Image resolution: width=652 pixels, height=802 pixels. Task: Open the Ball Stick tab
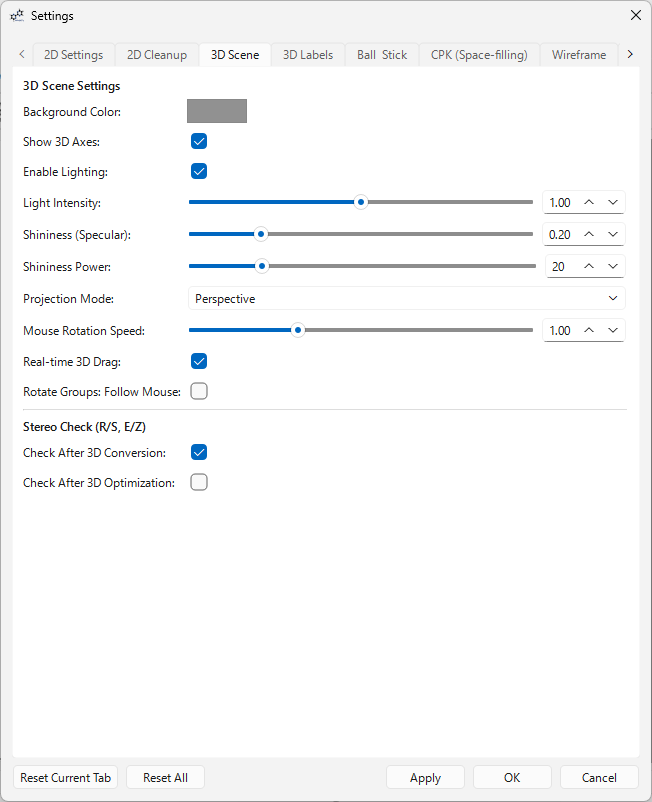click(382, 55)
